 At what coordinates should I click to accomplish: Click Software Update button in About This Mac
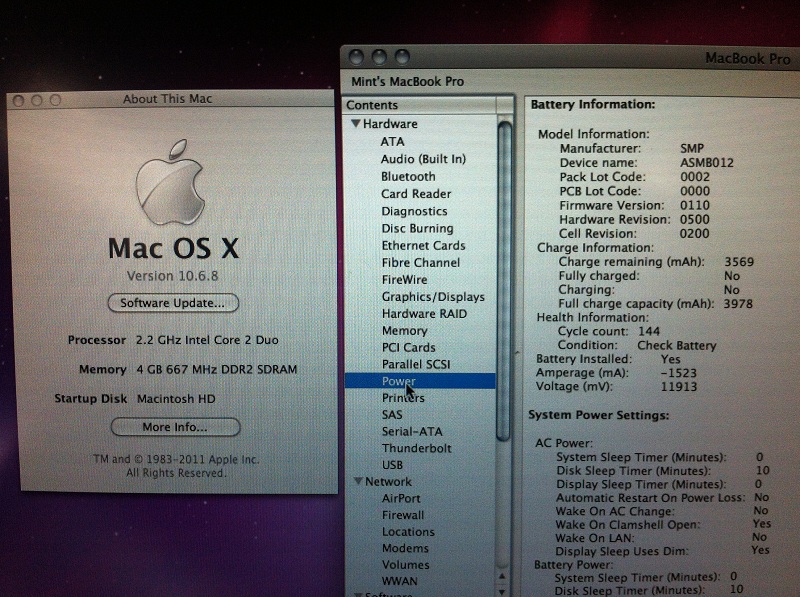[173, 303]
